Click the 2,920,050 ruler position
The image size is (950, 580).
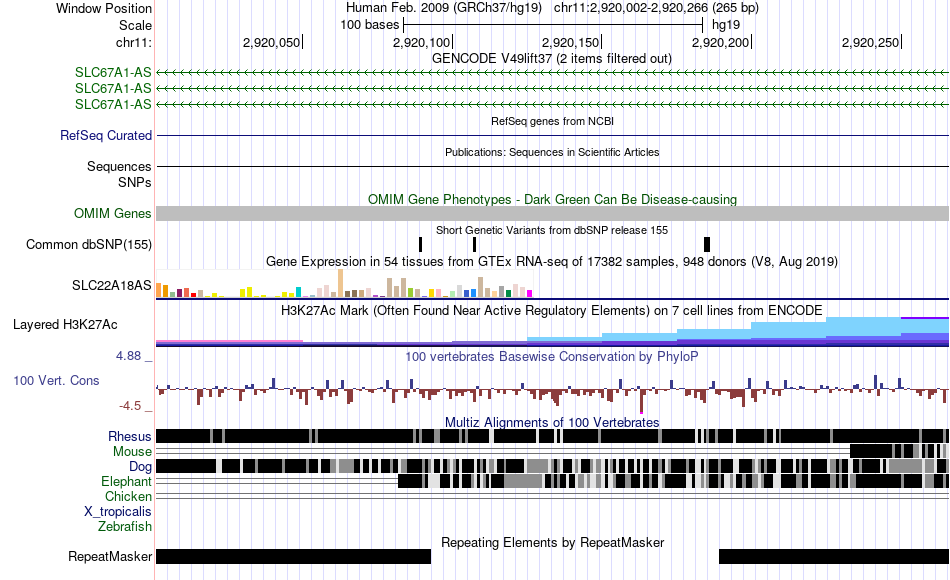(x=271, y=42)
